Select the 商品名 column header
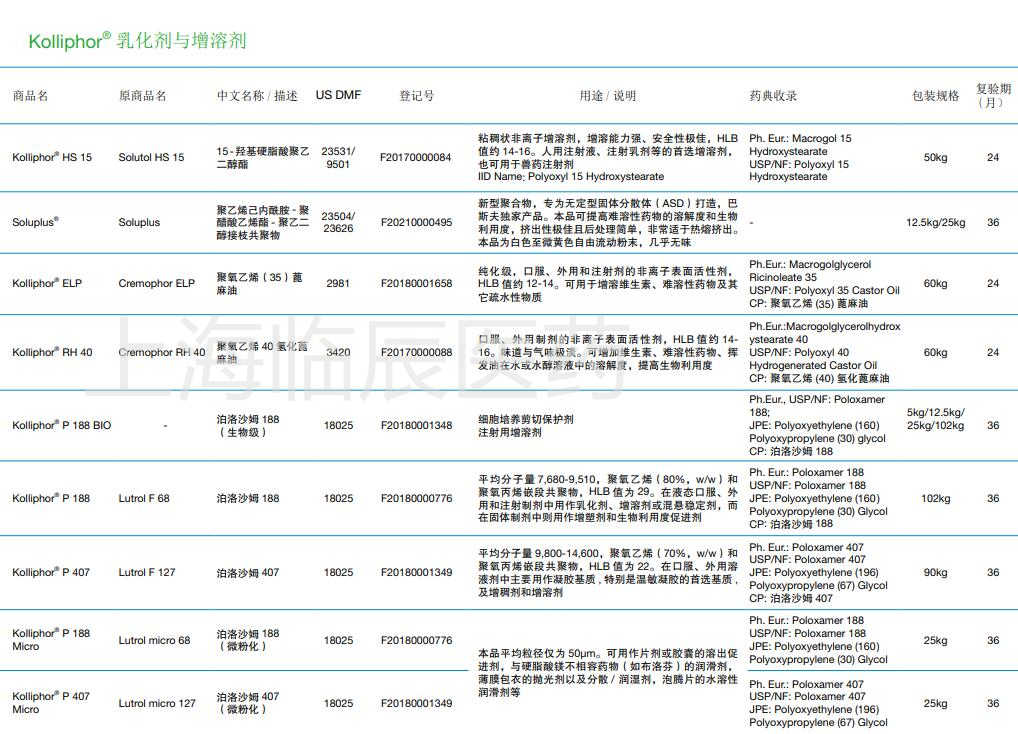The width and height of the screenshot is (1018, 734). [30, 96]
